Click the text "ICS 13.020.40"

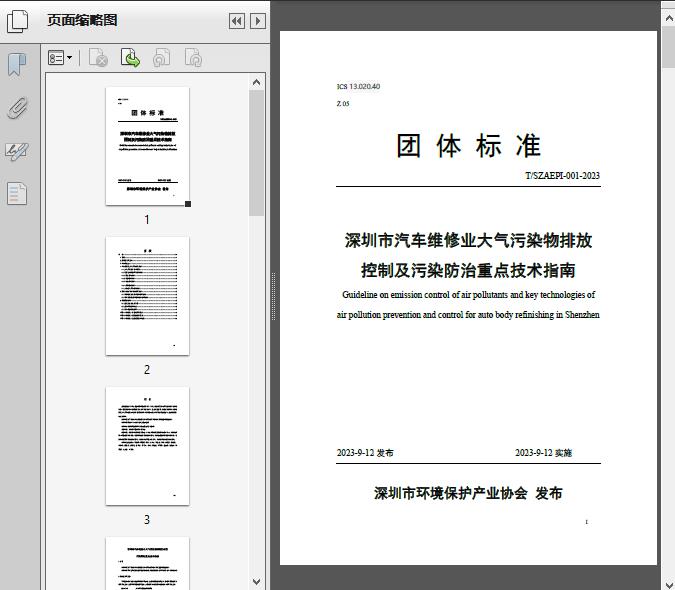click(358, 86)
